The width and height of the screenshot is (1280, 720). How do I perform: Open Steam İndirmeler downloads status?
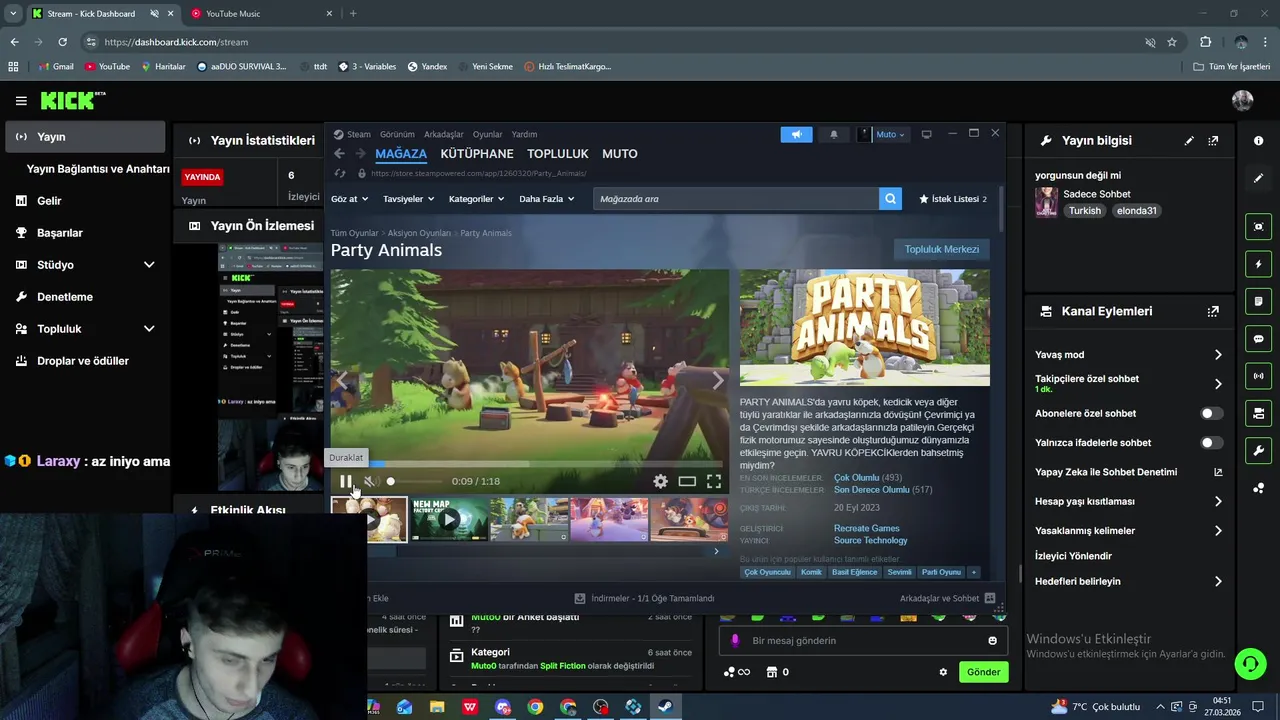(644, 598)
